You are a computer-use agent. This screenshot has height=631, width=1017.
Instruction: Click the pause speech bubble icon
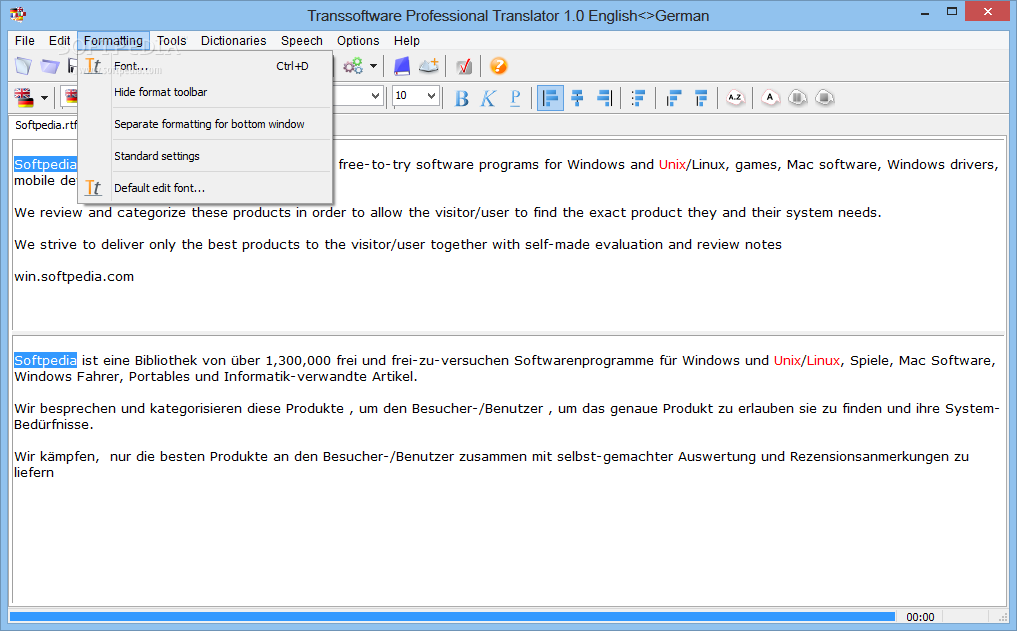coord(797,98)
